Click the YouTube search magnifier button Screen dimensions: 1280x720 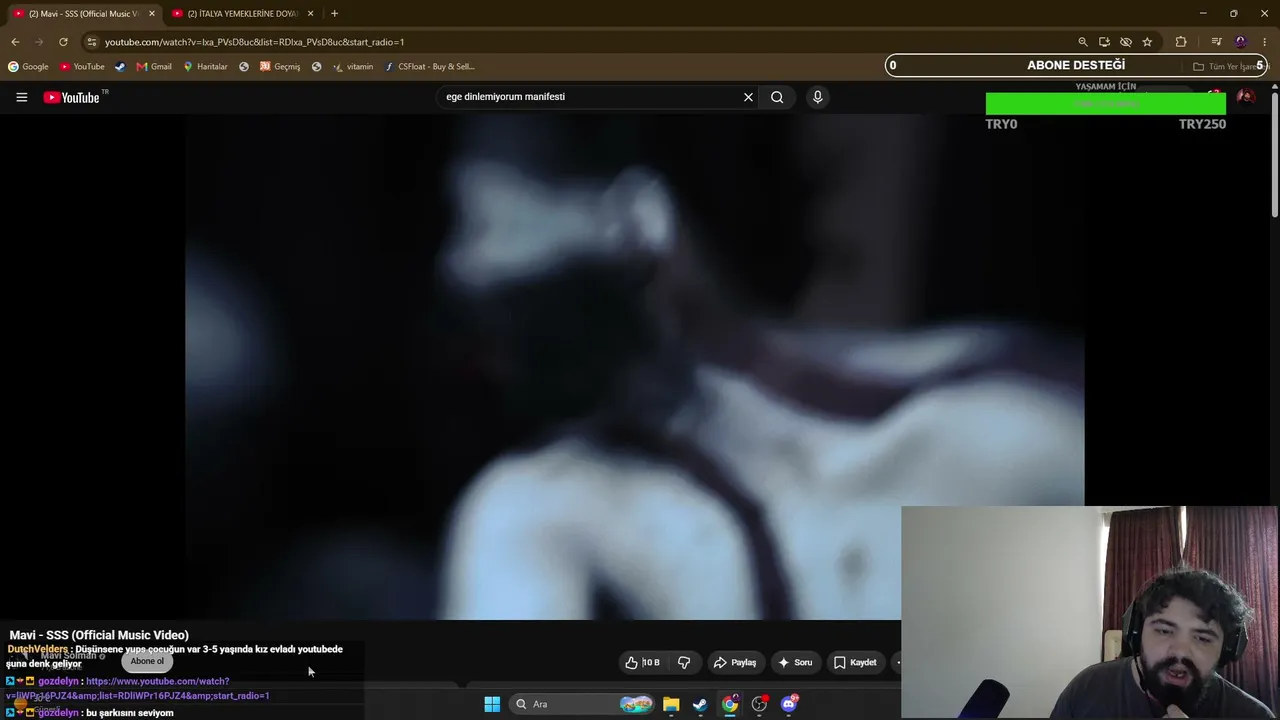[x=777, y=97]
